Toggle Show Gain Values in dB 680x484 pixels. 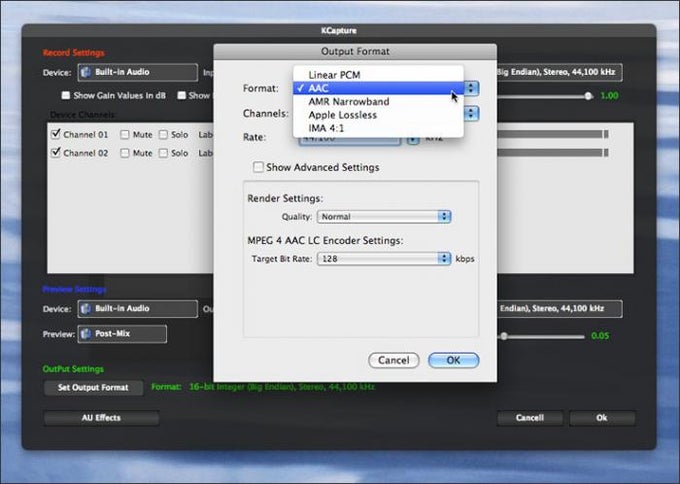65,95
